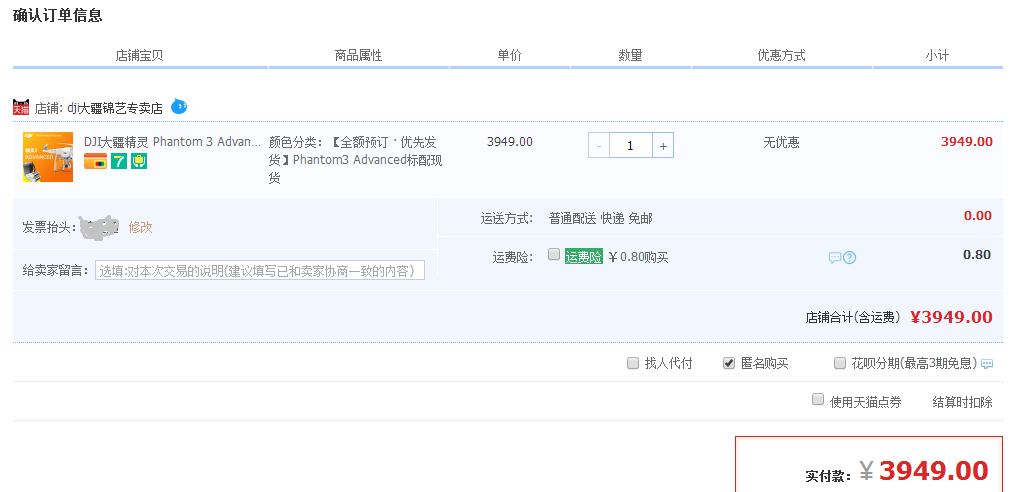
Task: Click 修改 to edit invoice title
Action: pos(140,227)
